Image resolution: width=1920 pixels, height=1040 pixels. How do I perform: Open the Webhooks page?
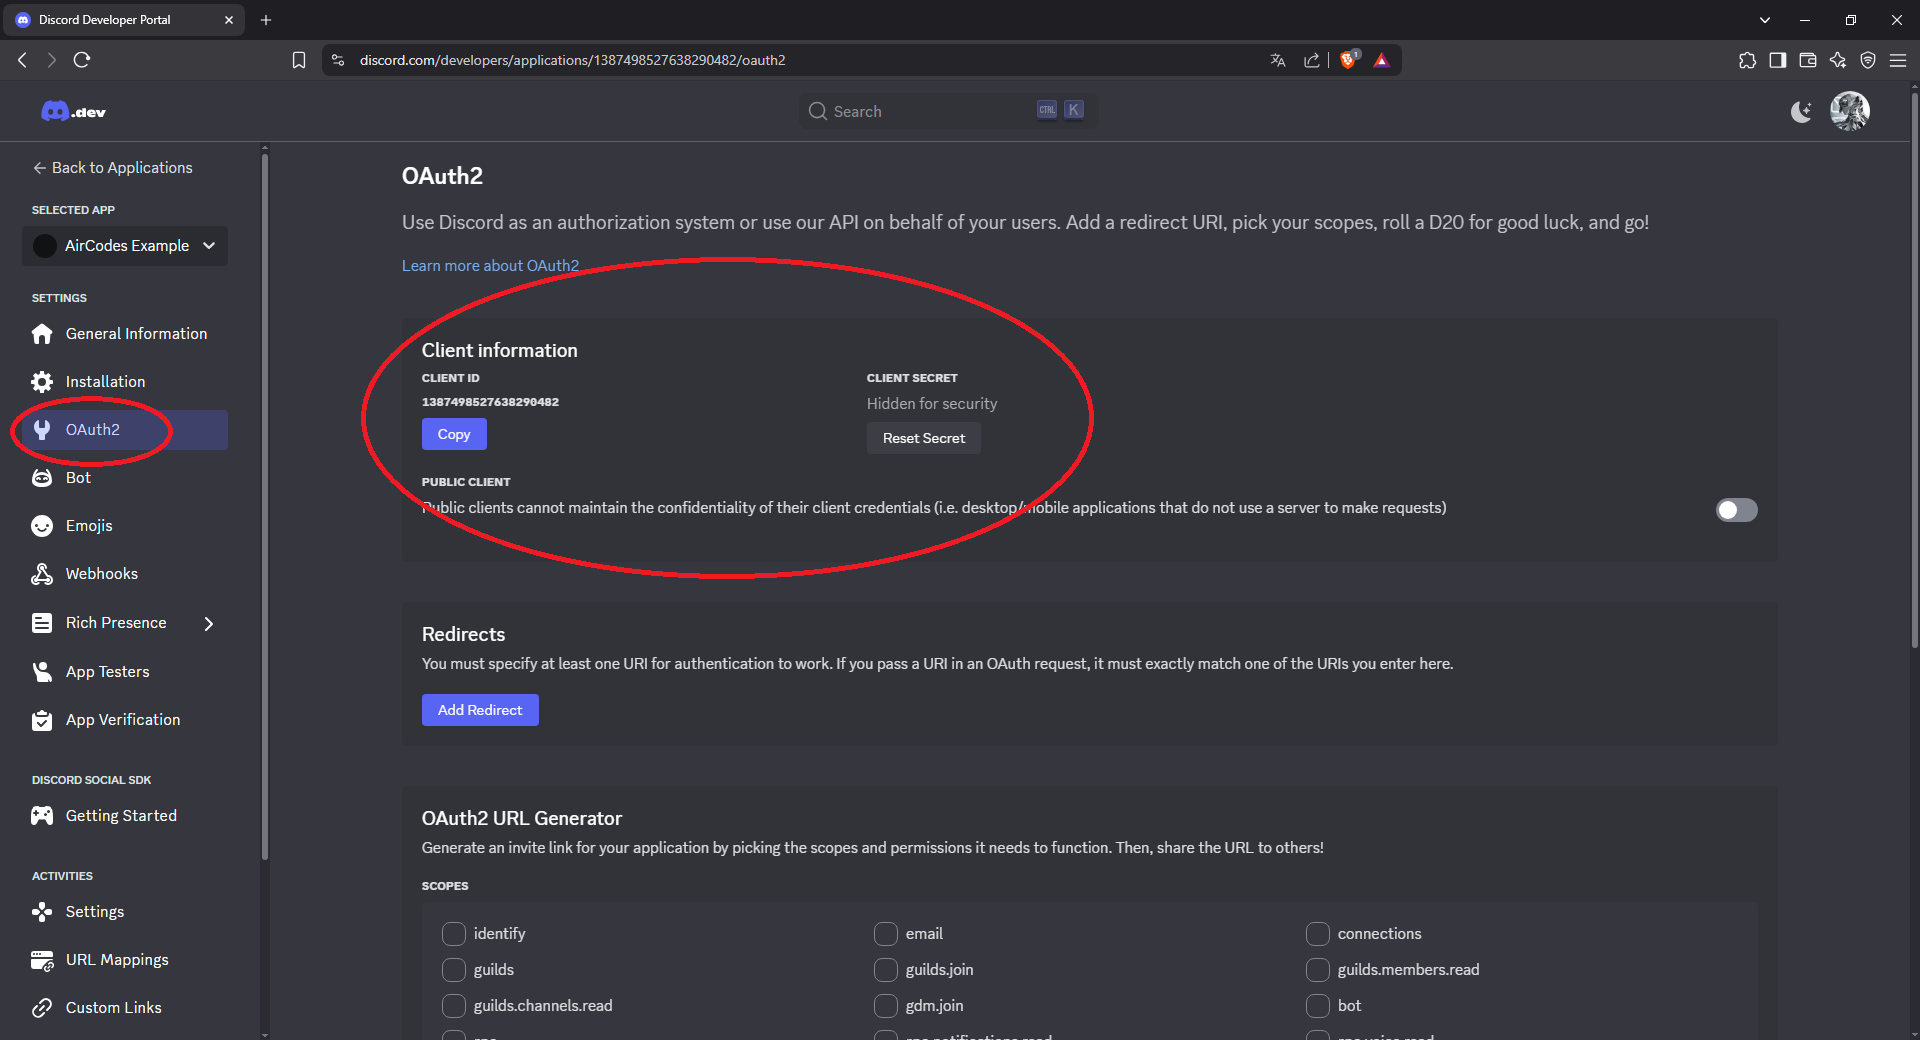click(x=125, y=574)
